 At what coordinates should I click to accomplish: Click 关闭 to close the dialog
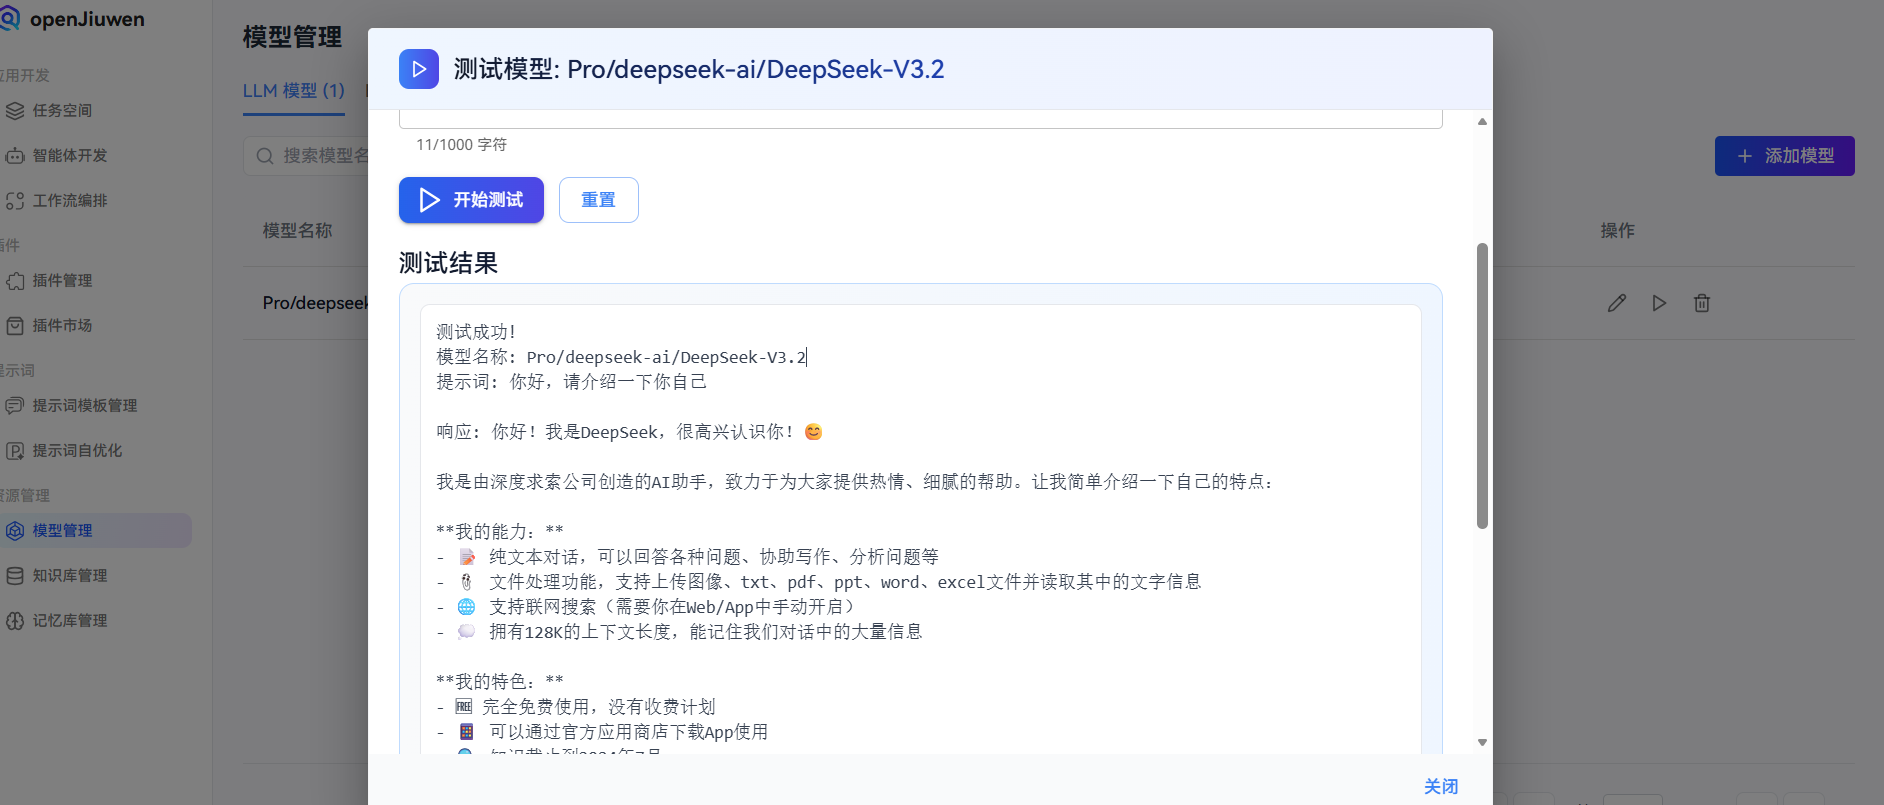point(1441,786)
